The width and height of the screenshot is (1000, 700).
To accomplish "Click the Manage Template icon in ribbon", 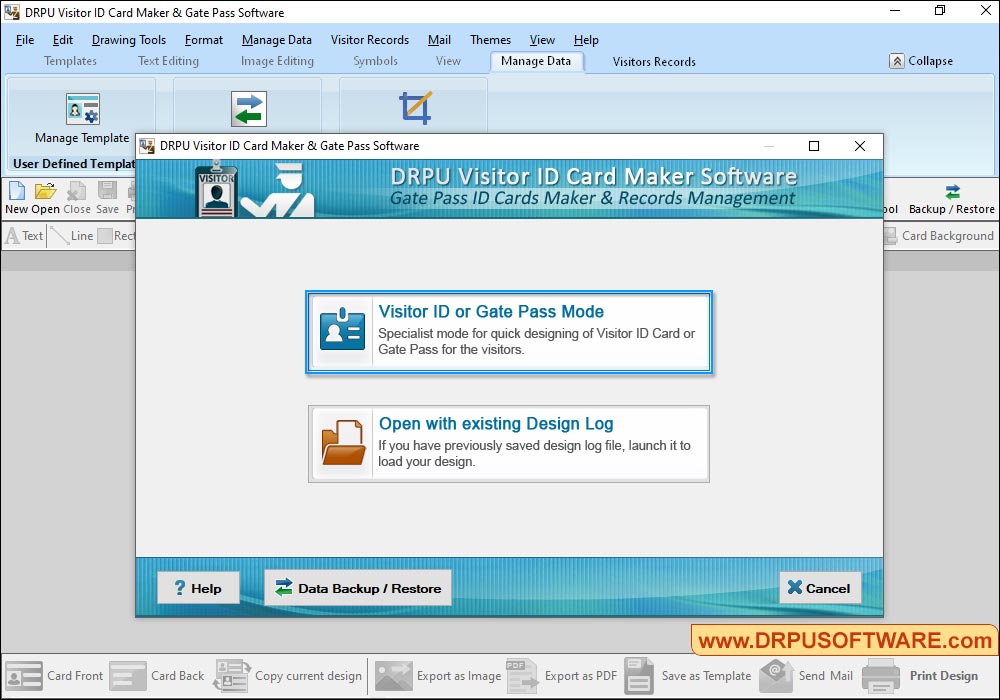I will click(82, 109).
